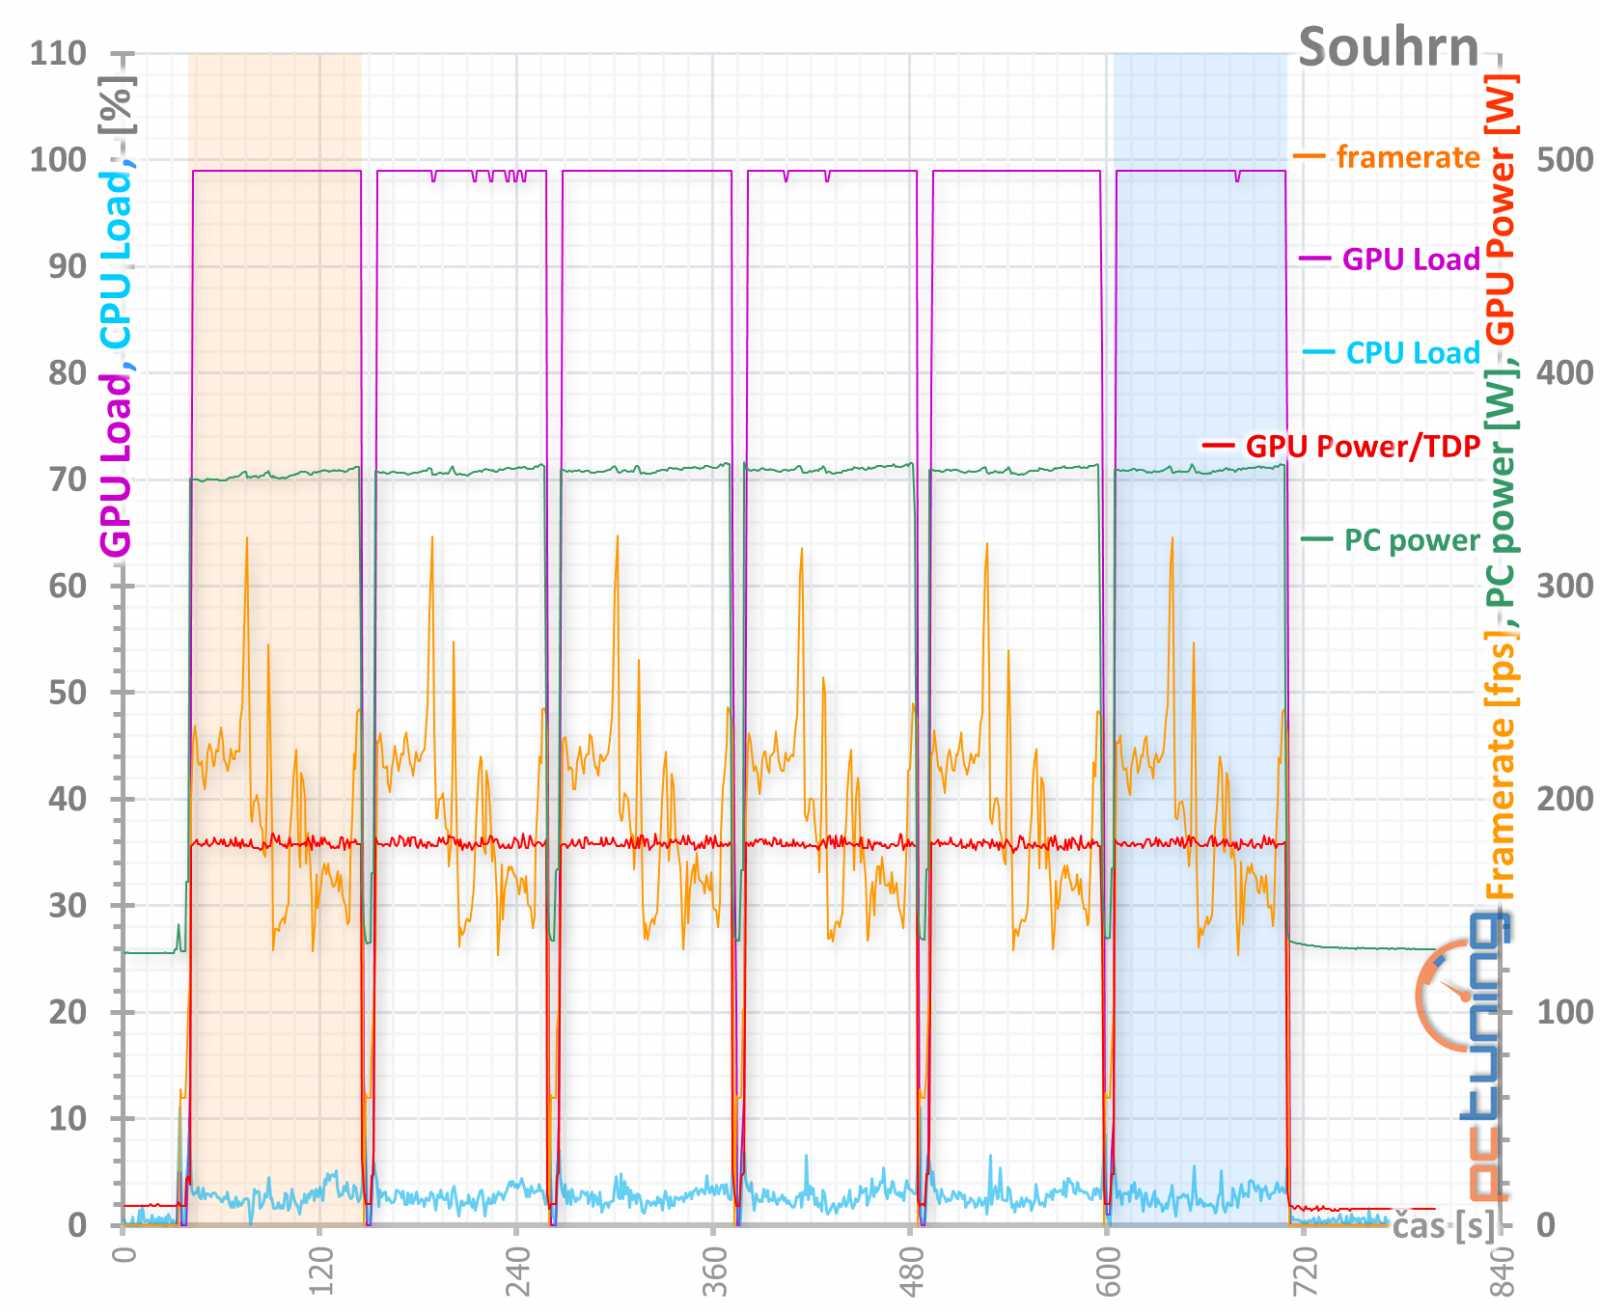The width and height of the screenshot is (1600, 1313).
Task: Click the left axis value 80
Action: click(x=68, y=372)
